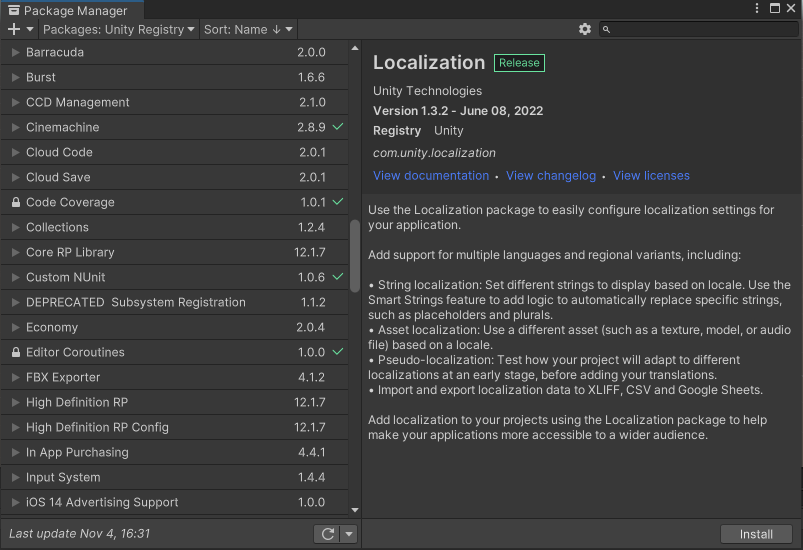Expand the High Definition RP versions
The image size is (803, 550).
pos(15,403)
